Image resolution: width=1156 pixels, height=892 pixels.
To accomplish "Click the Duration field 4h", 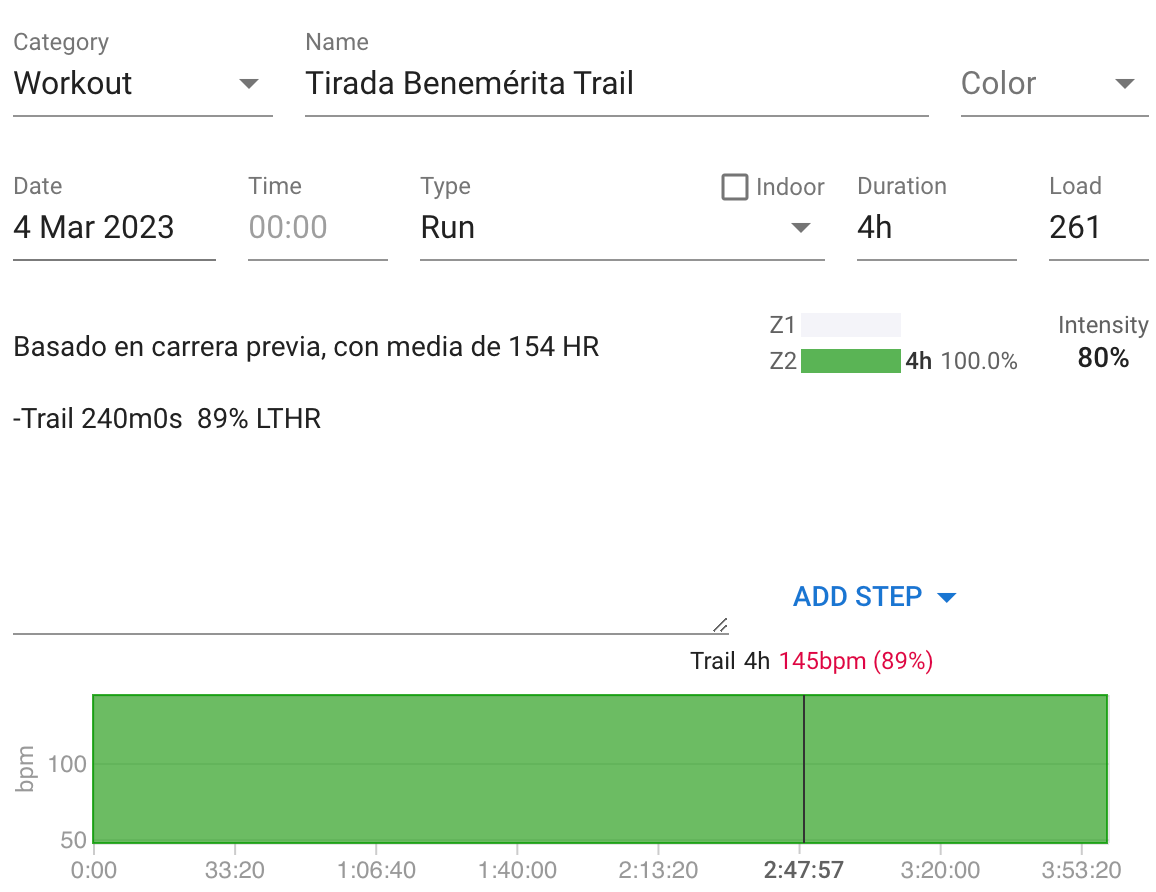I will click(936, 227).
